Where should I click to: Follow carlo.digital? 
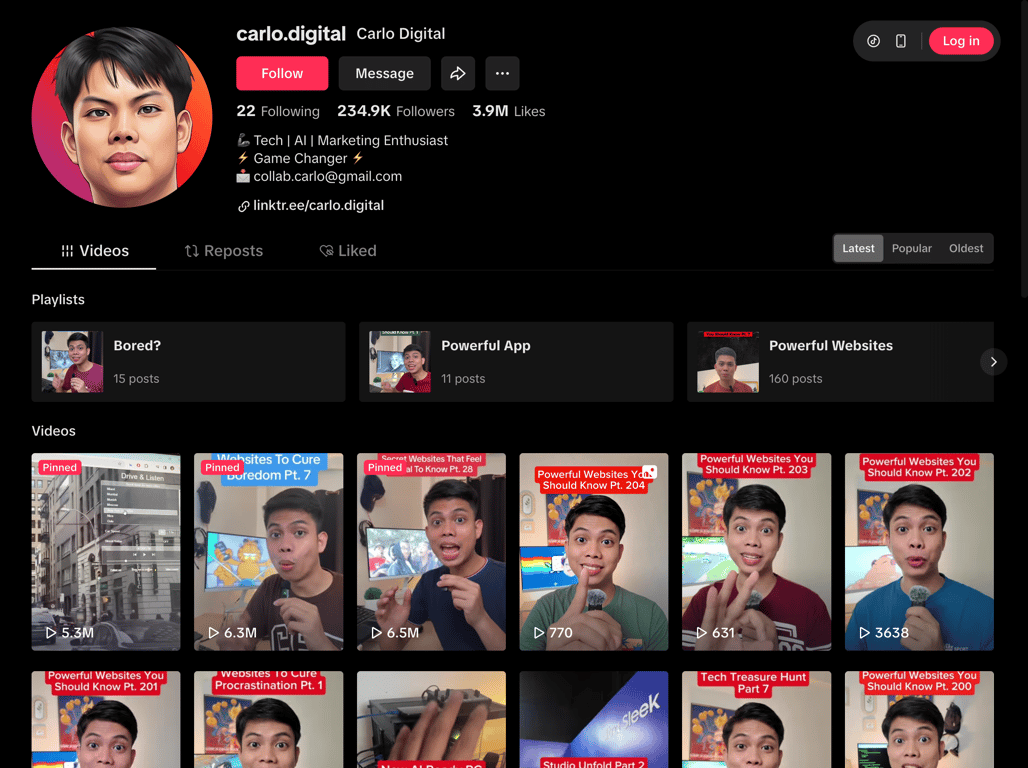point(282,73)
